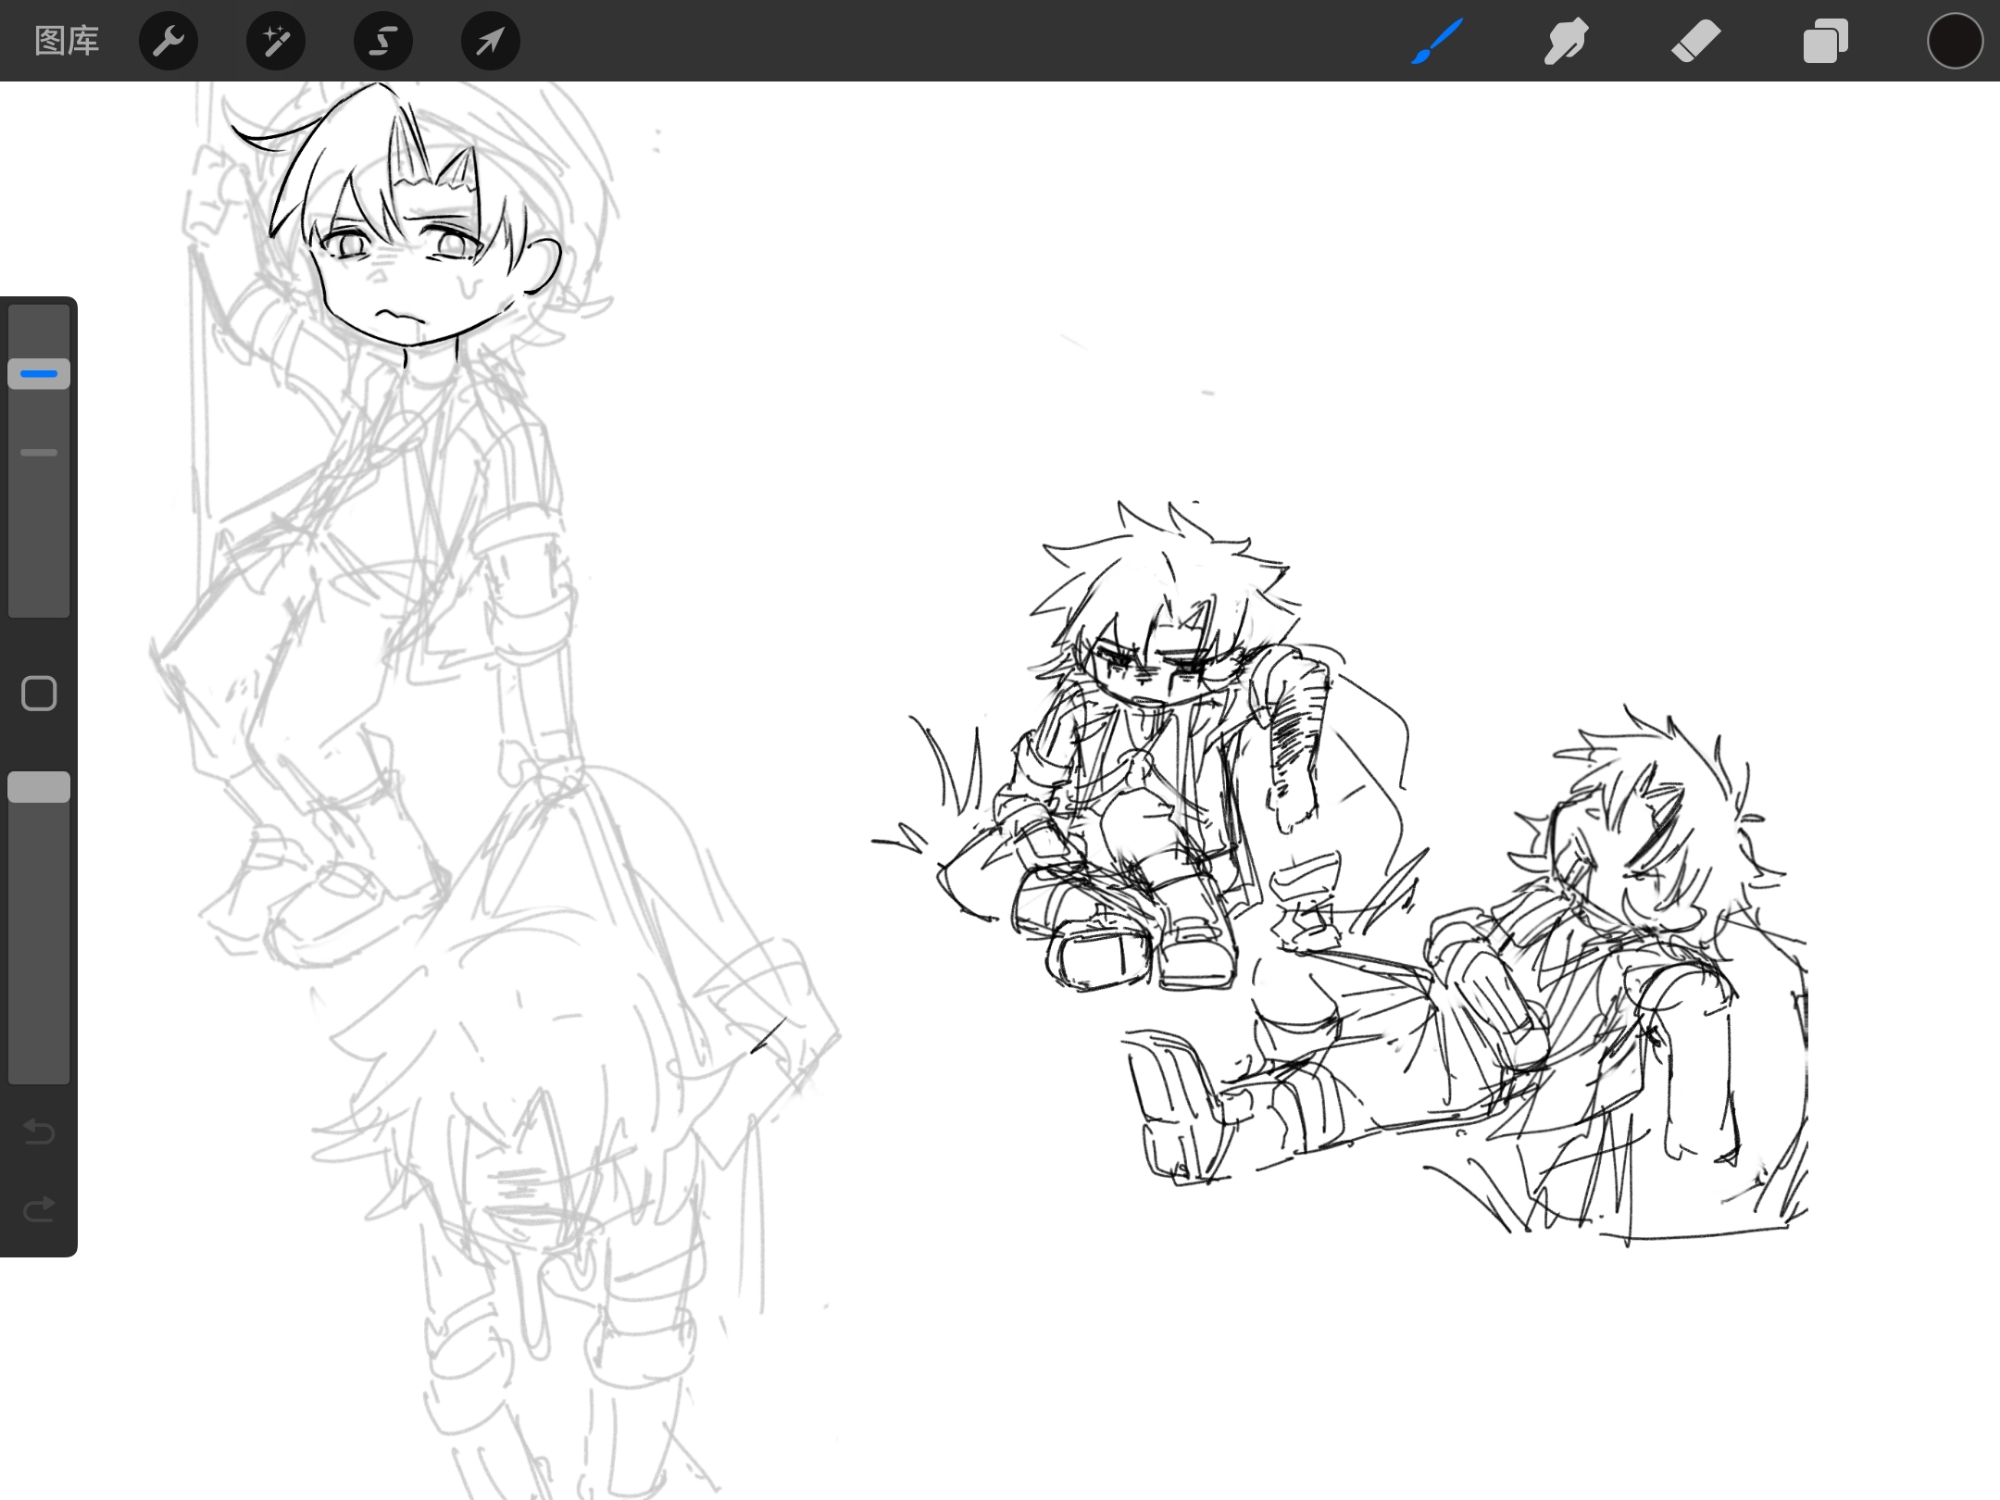
Task: Open the Layers panel
Action: tap(1825, 41)
